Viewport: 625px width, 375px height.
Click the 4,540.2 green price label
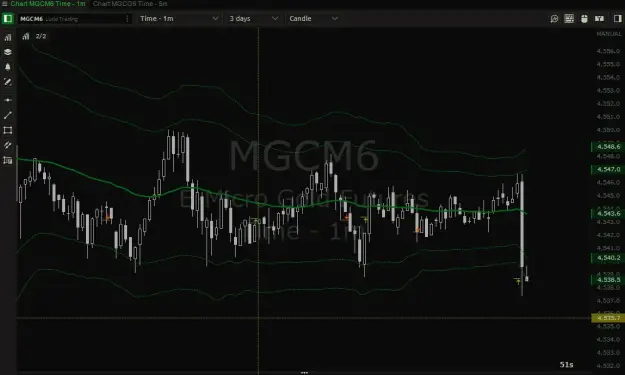[608, 258]
